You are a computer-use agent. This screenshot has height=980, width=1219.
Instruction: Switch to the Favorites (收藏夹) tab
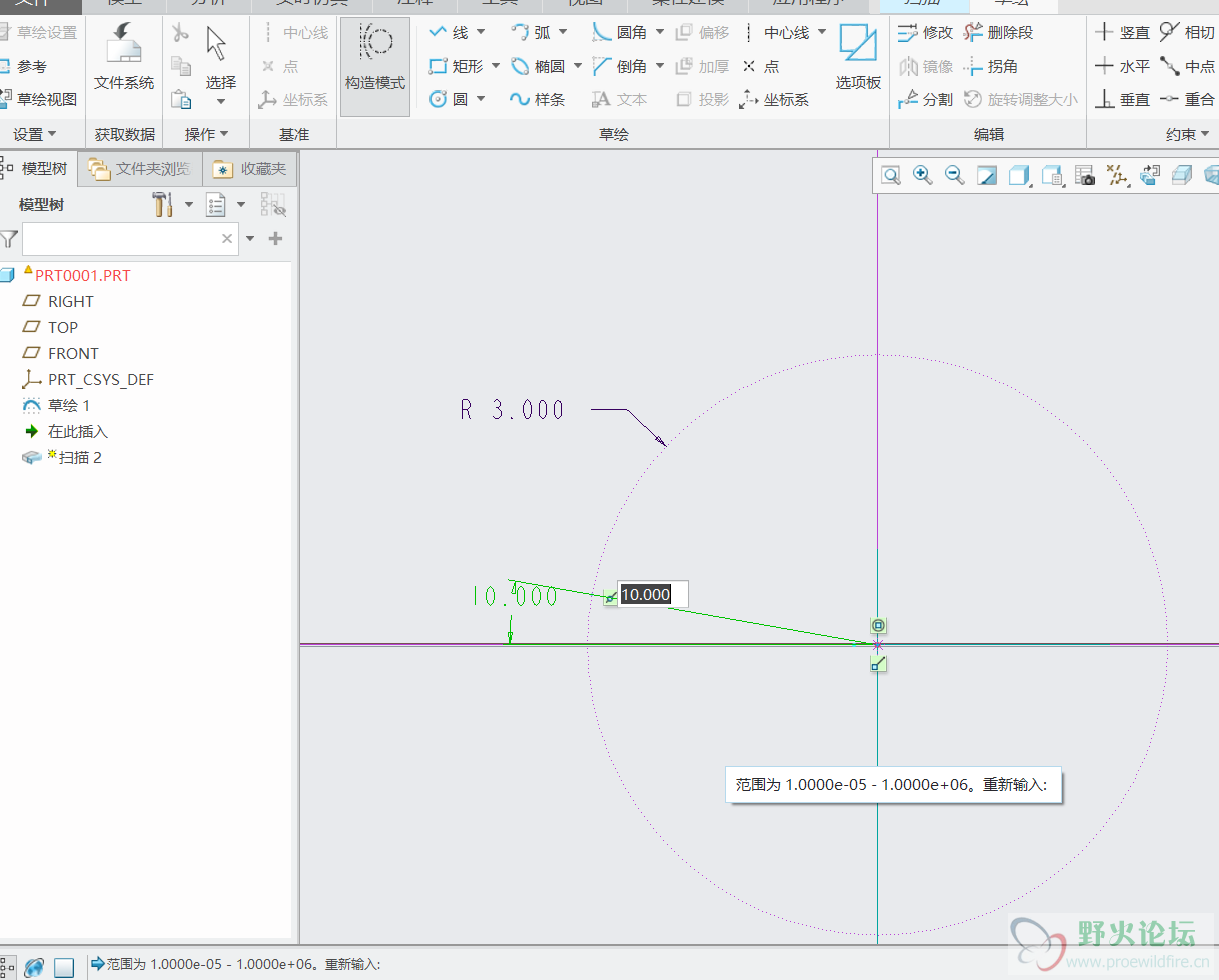tap(250, 169)
